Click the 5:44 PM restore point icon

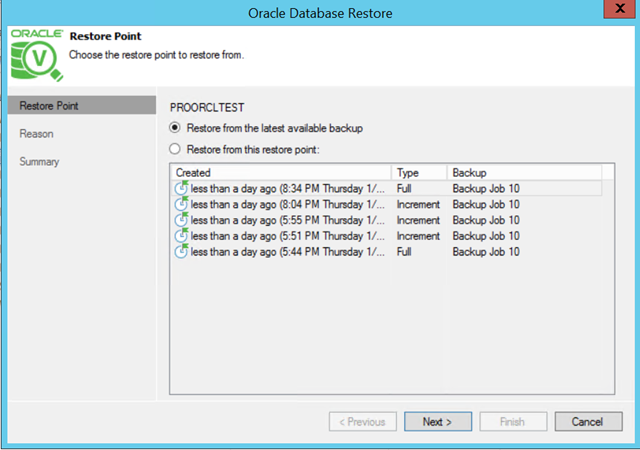coord(182,252)
